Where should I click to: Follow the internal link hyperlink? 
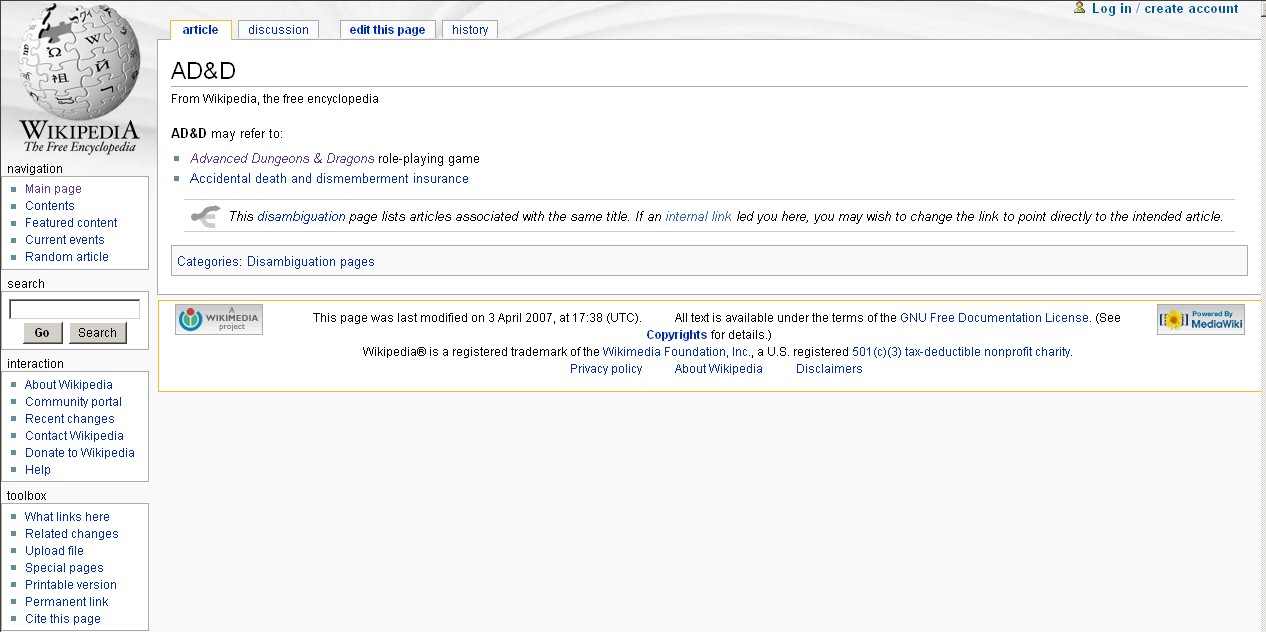(698, 216)
